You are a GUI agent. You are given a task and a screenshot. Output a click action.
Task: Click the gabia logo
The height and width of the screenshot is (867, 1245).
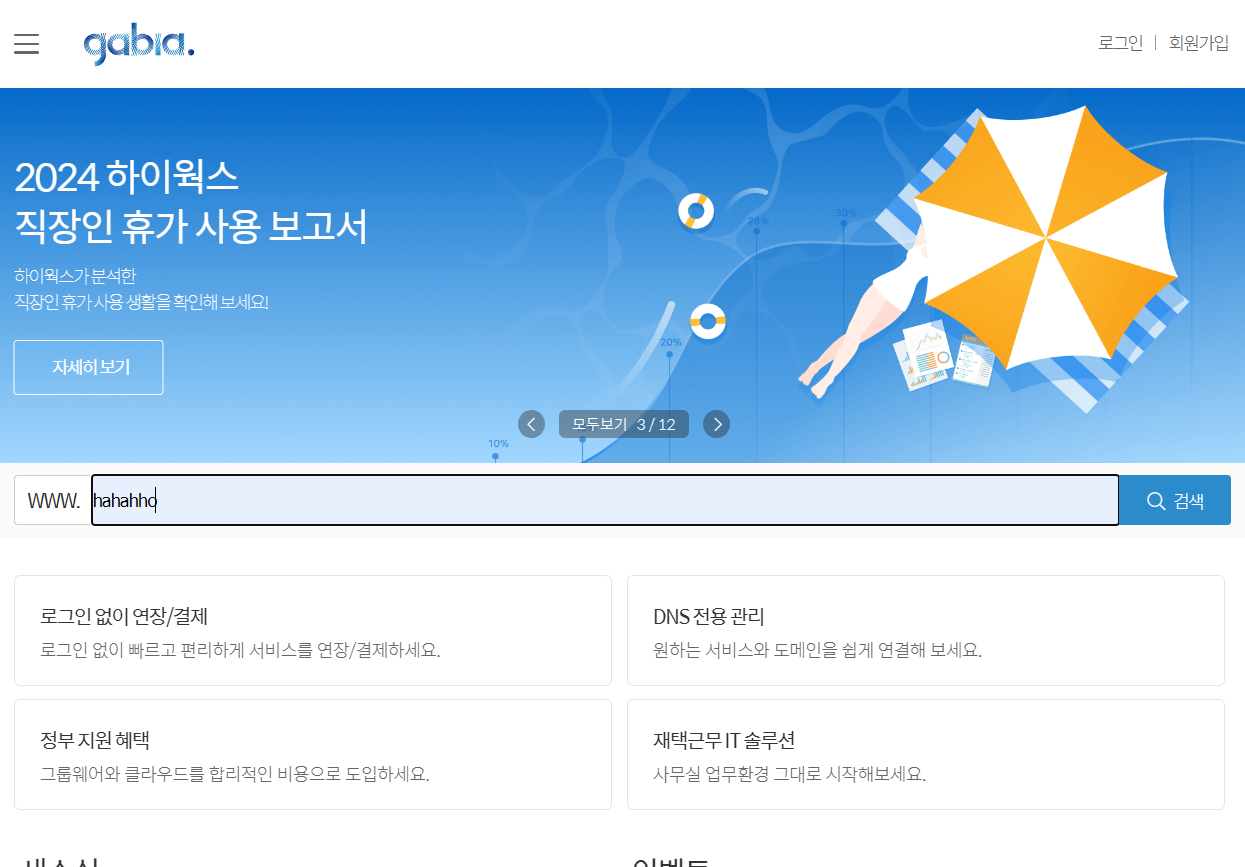click(139, 45)
